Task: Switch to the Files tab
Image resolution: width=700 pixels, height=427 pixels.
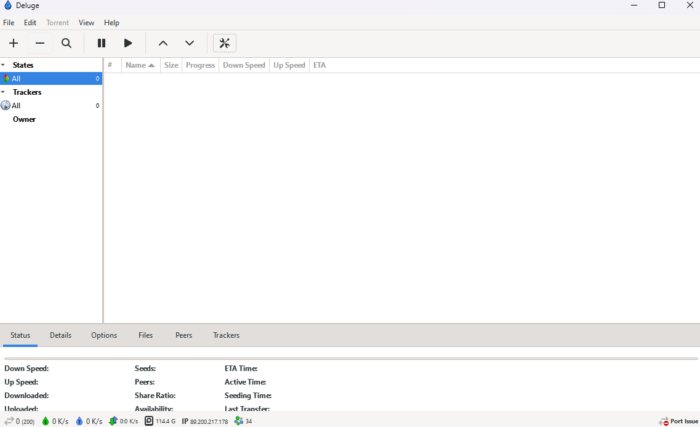Action: [146, 335]
